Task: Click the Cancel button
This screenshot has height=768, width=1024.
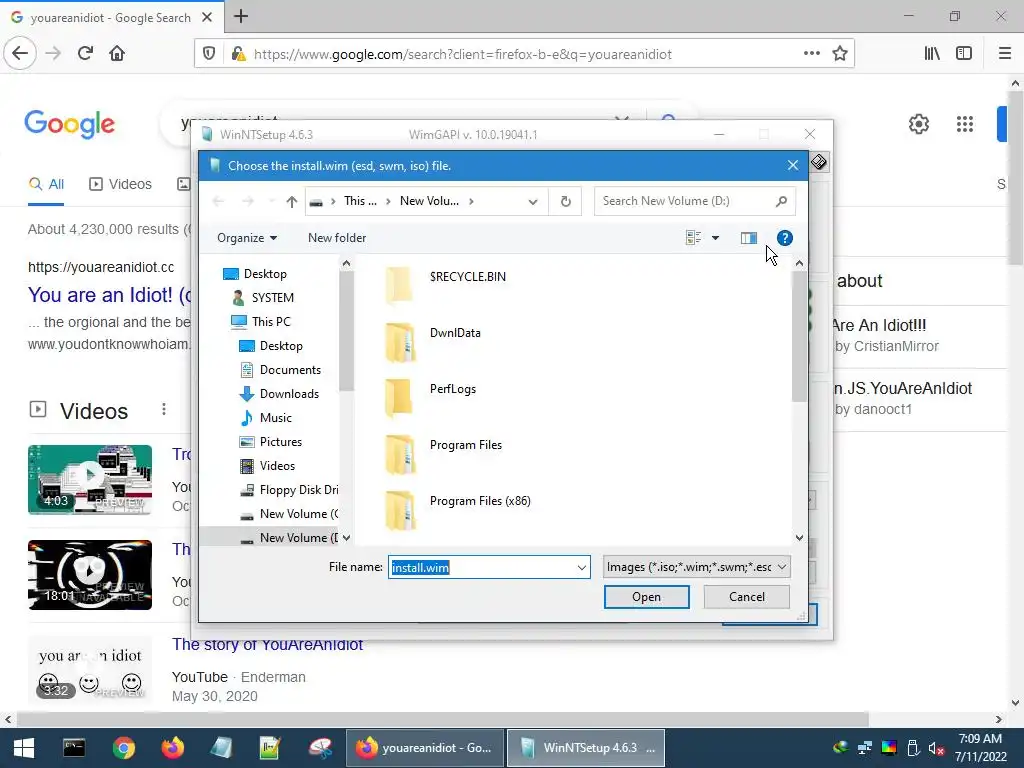Action: 746,597
